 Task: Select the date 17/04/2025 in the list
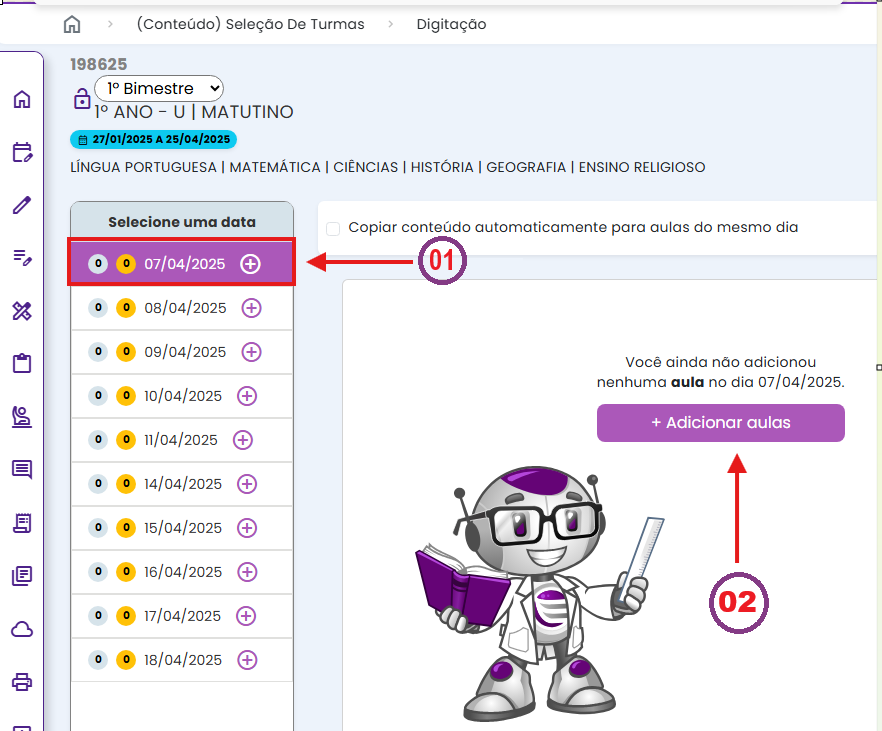183,616
